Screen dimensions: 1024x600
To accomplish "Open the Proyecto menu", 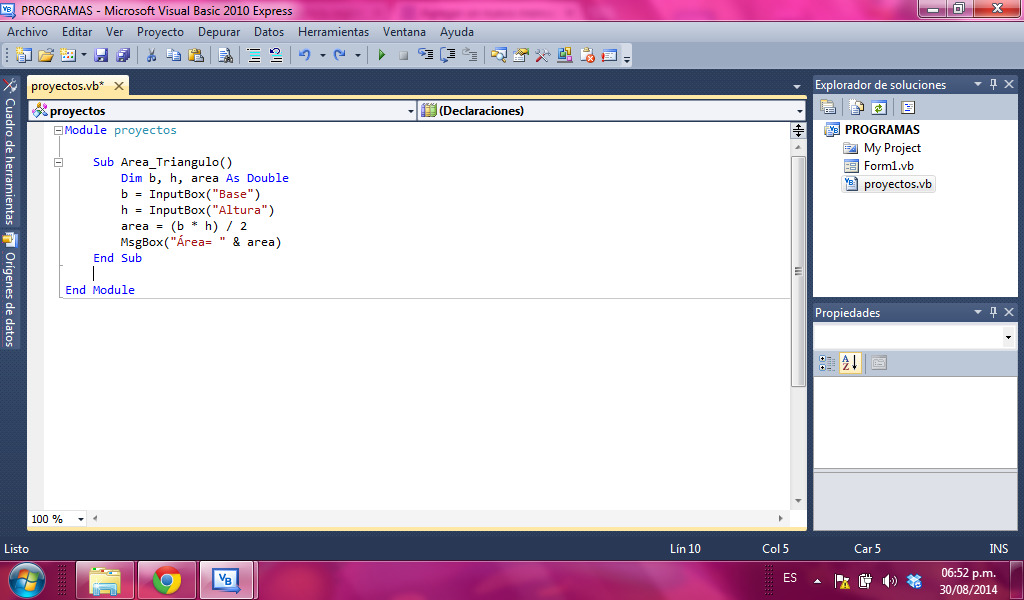I will [x=161, y=32].
